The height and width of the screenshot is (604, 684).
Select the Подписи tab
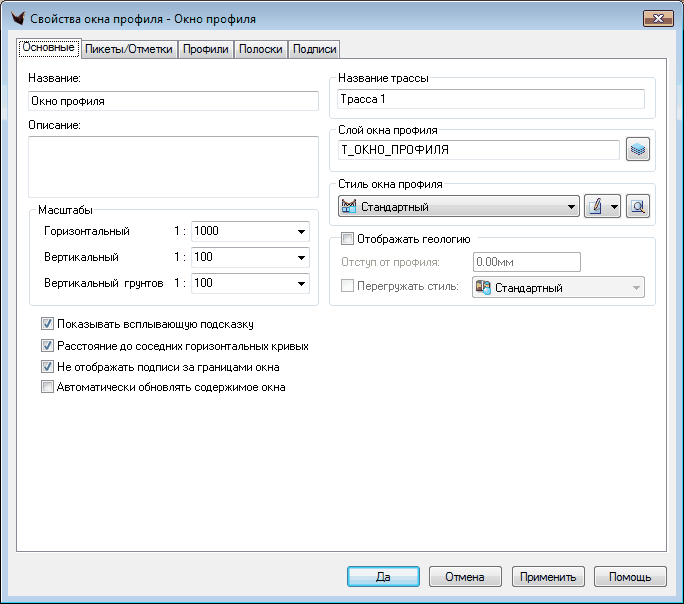click(314, 49)
